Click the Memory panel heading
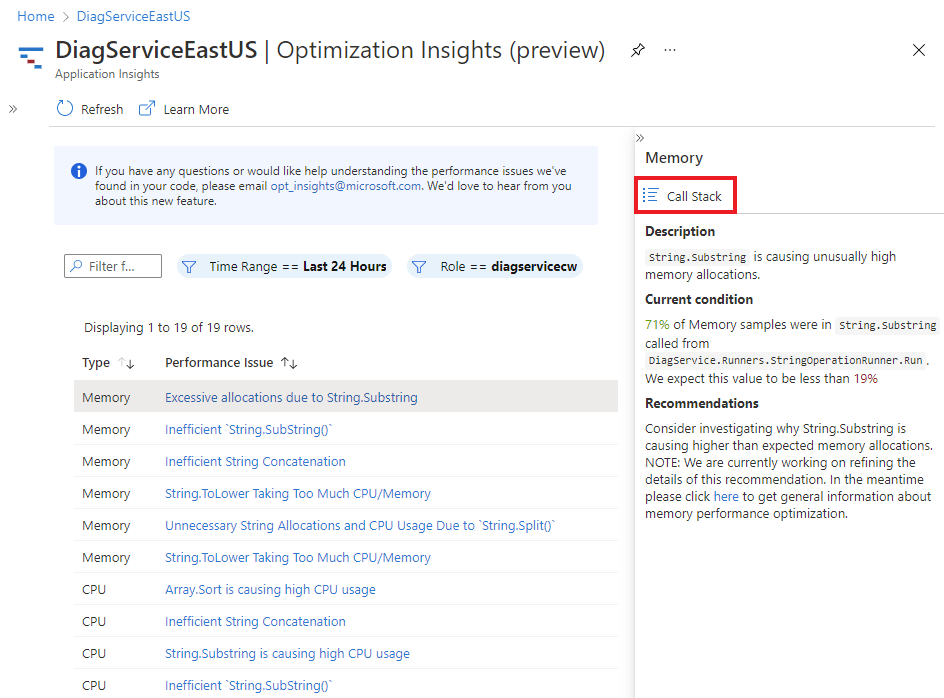The image size is (944, 698). point(674,158)
